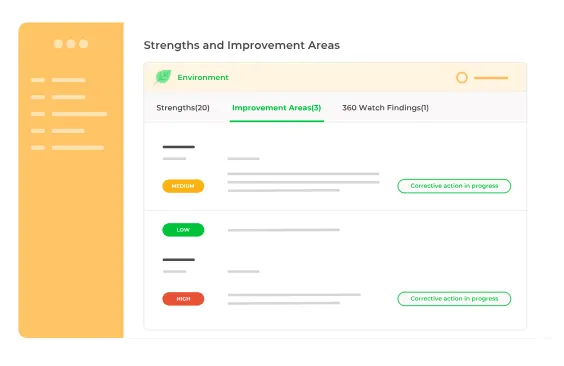
Task: Open the 360 Watch Findings(1) tab
Action: coord(385,108)
